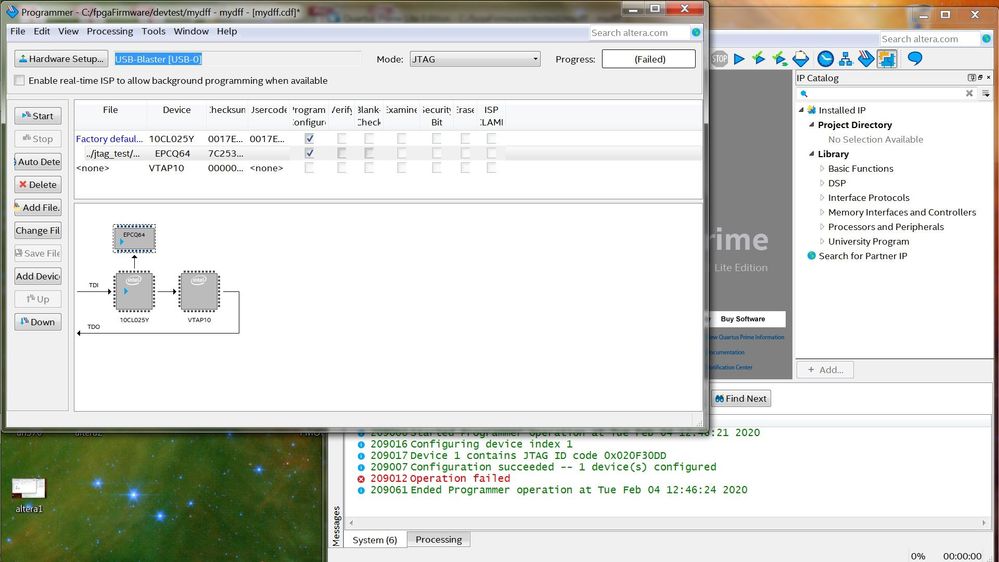Open the JTAG Mode dropdown
Screen dimensions: 999x562
[475, 59]
